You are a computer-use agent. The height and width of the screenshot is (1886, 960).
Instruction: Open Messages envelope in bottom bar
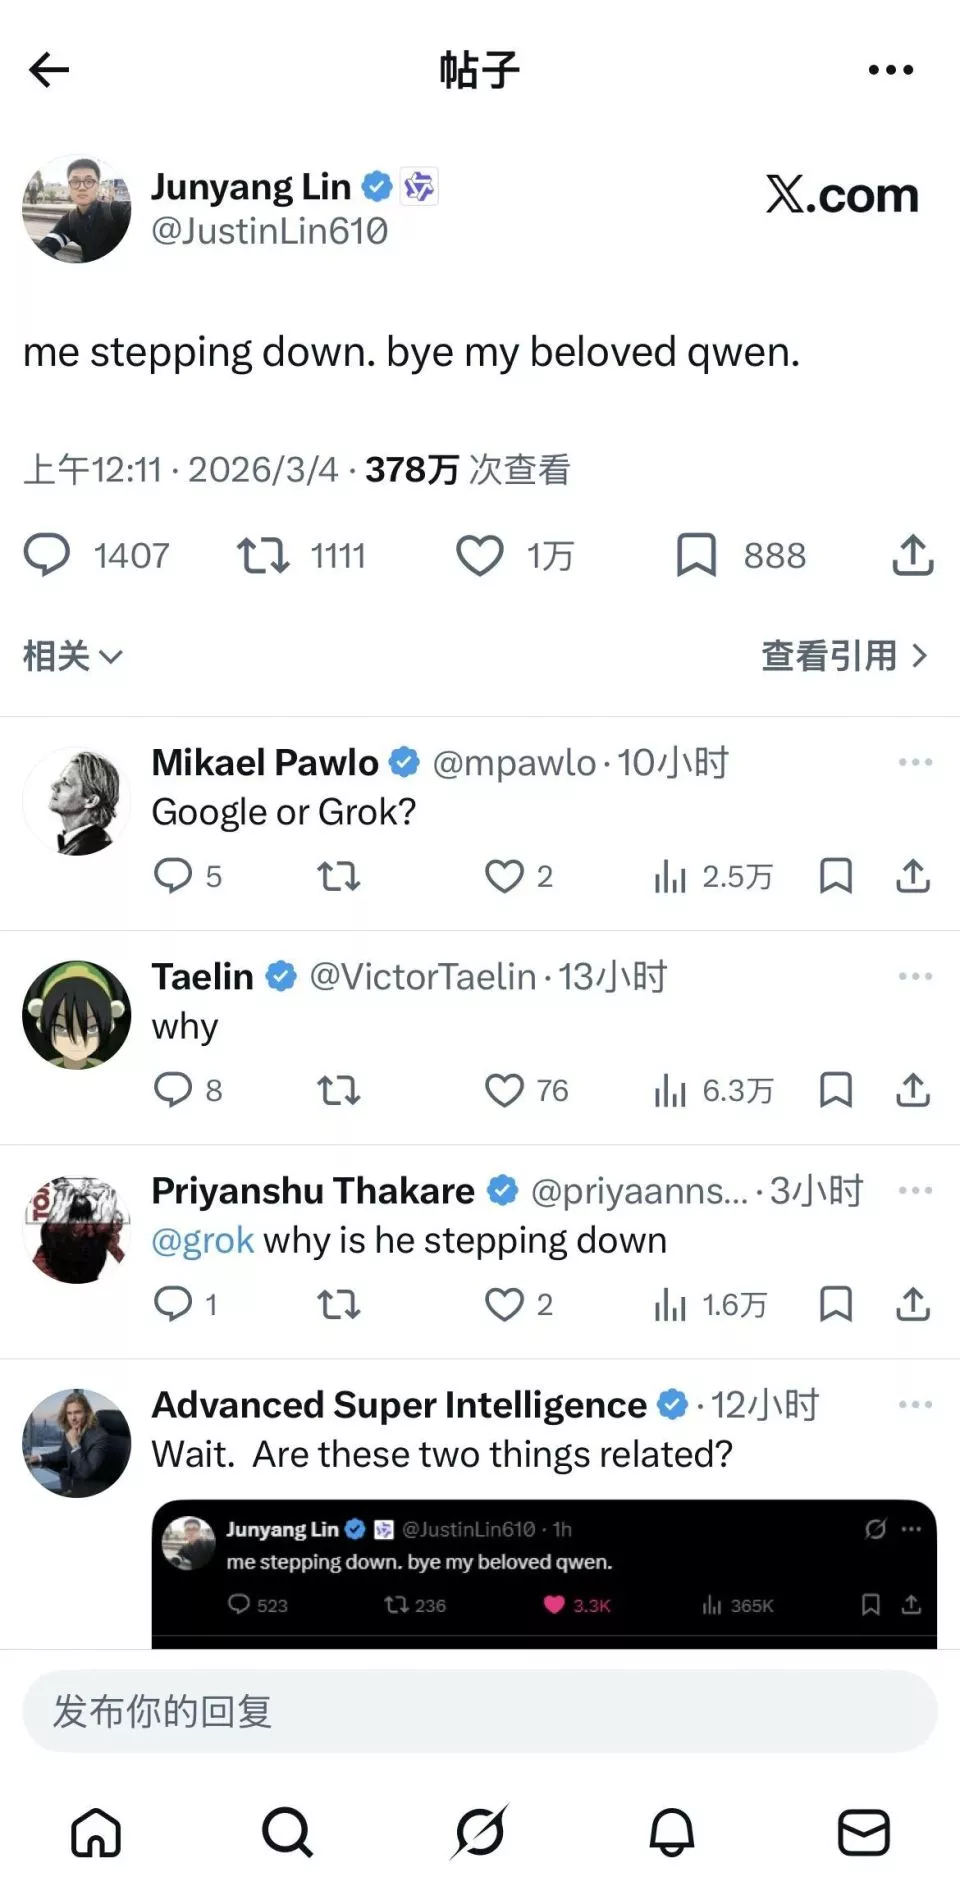click(863, 1832)
